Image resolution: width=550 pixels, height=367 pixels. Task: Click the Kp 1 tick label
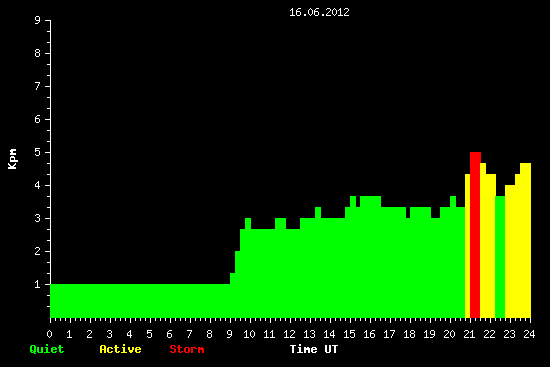[38, 284]
